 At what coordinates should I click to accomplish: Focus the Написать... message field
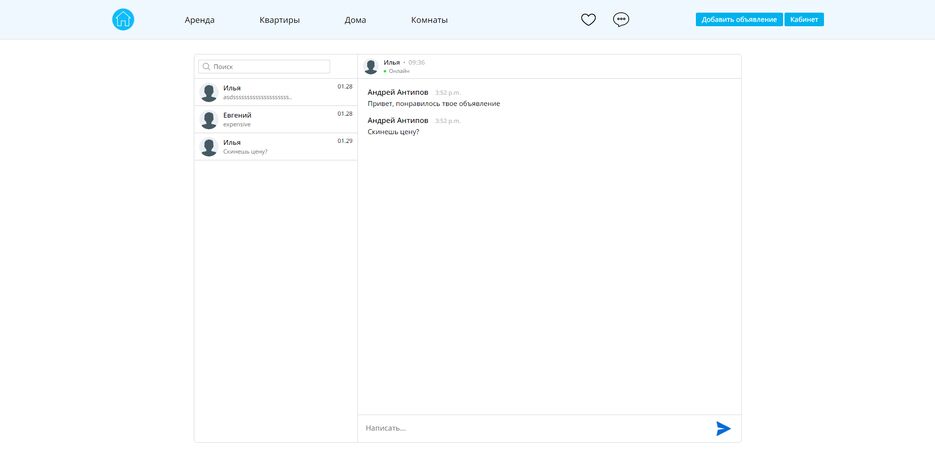pyautogui.click(x=537, y=428)
